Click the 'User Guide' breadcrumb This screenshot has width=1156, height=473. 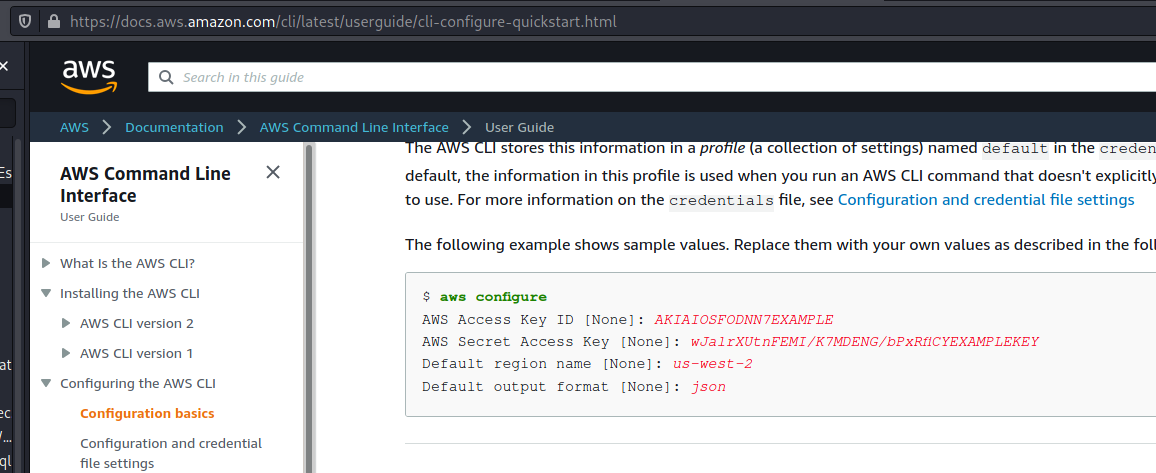coord(519,127)
